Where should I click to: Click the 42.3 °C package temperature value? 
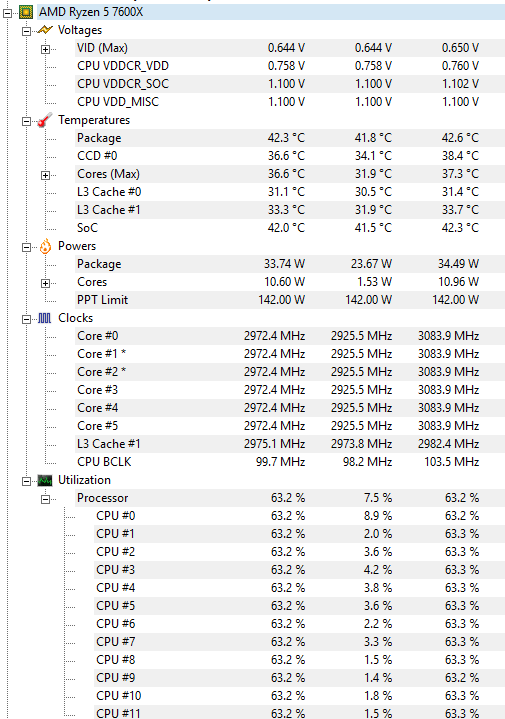coord(286,138)
